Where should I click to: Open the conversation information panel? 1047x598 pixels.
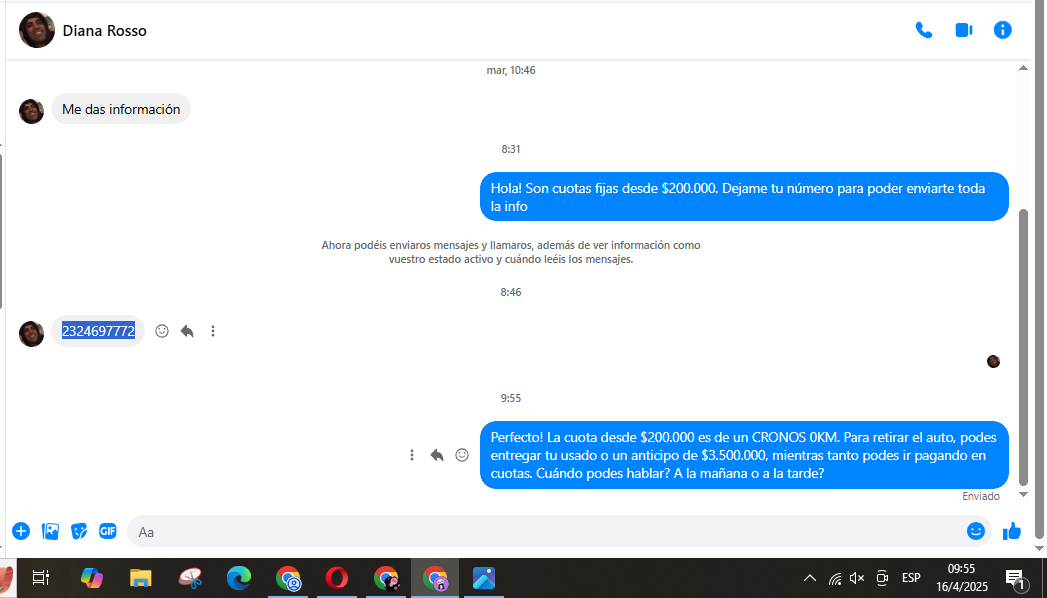tap(1002, 30)
